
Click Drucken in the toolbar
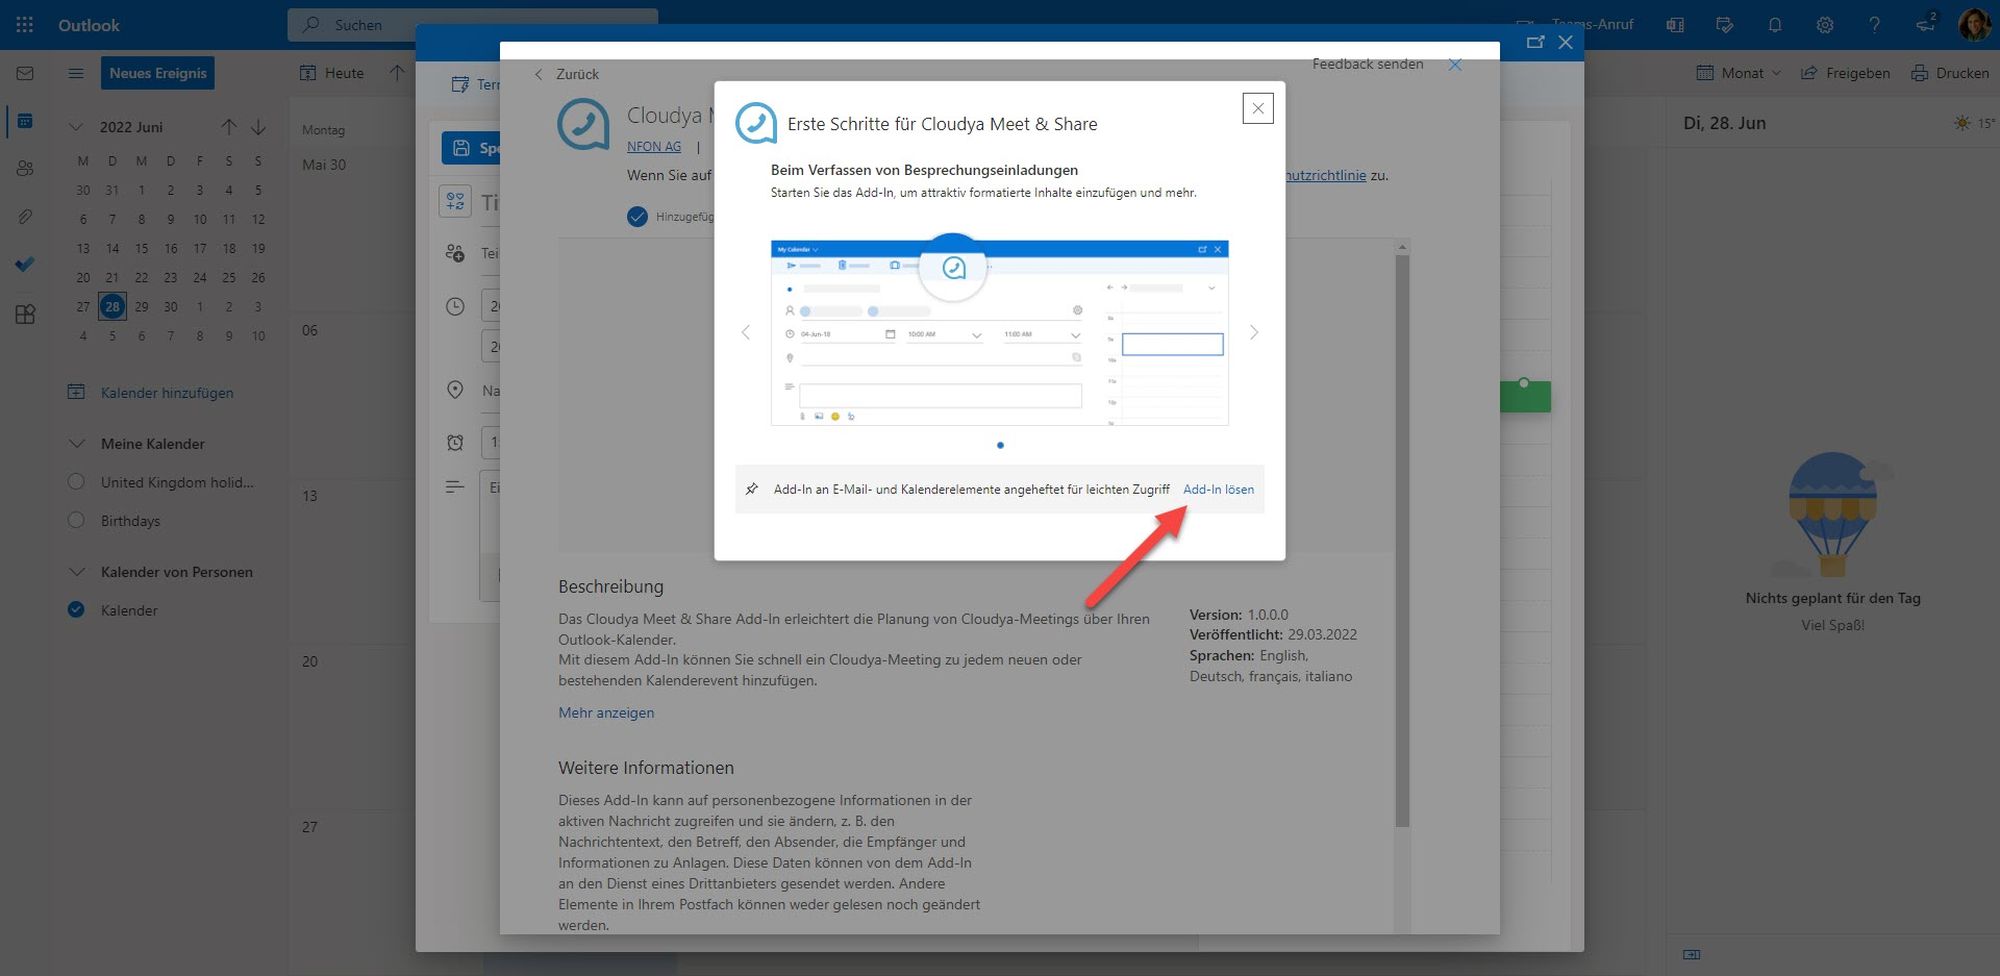1950,73
